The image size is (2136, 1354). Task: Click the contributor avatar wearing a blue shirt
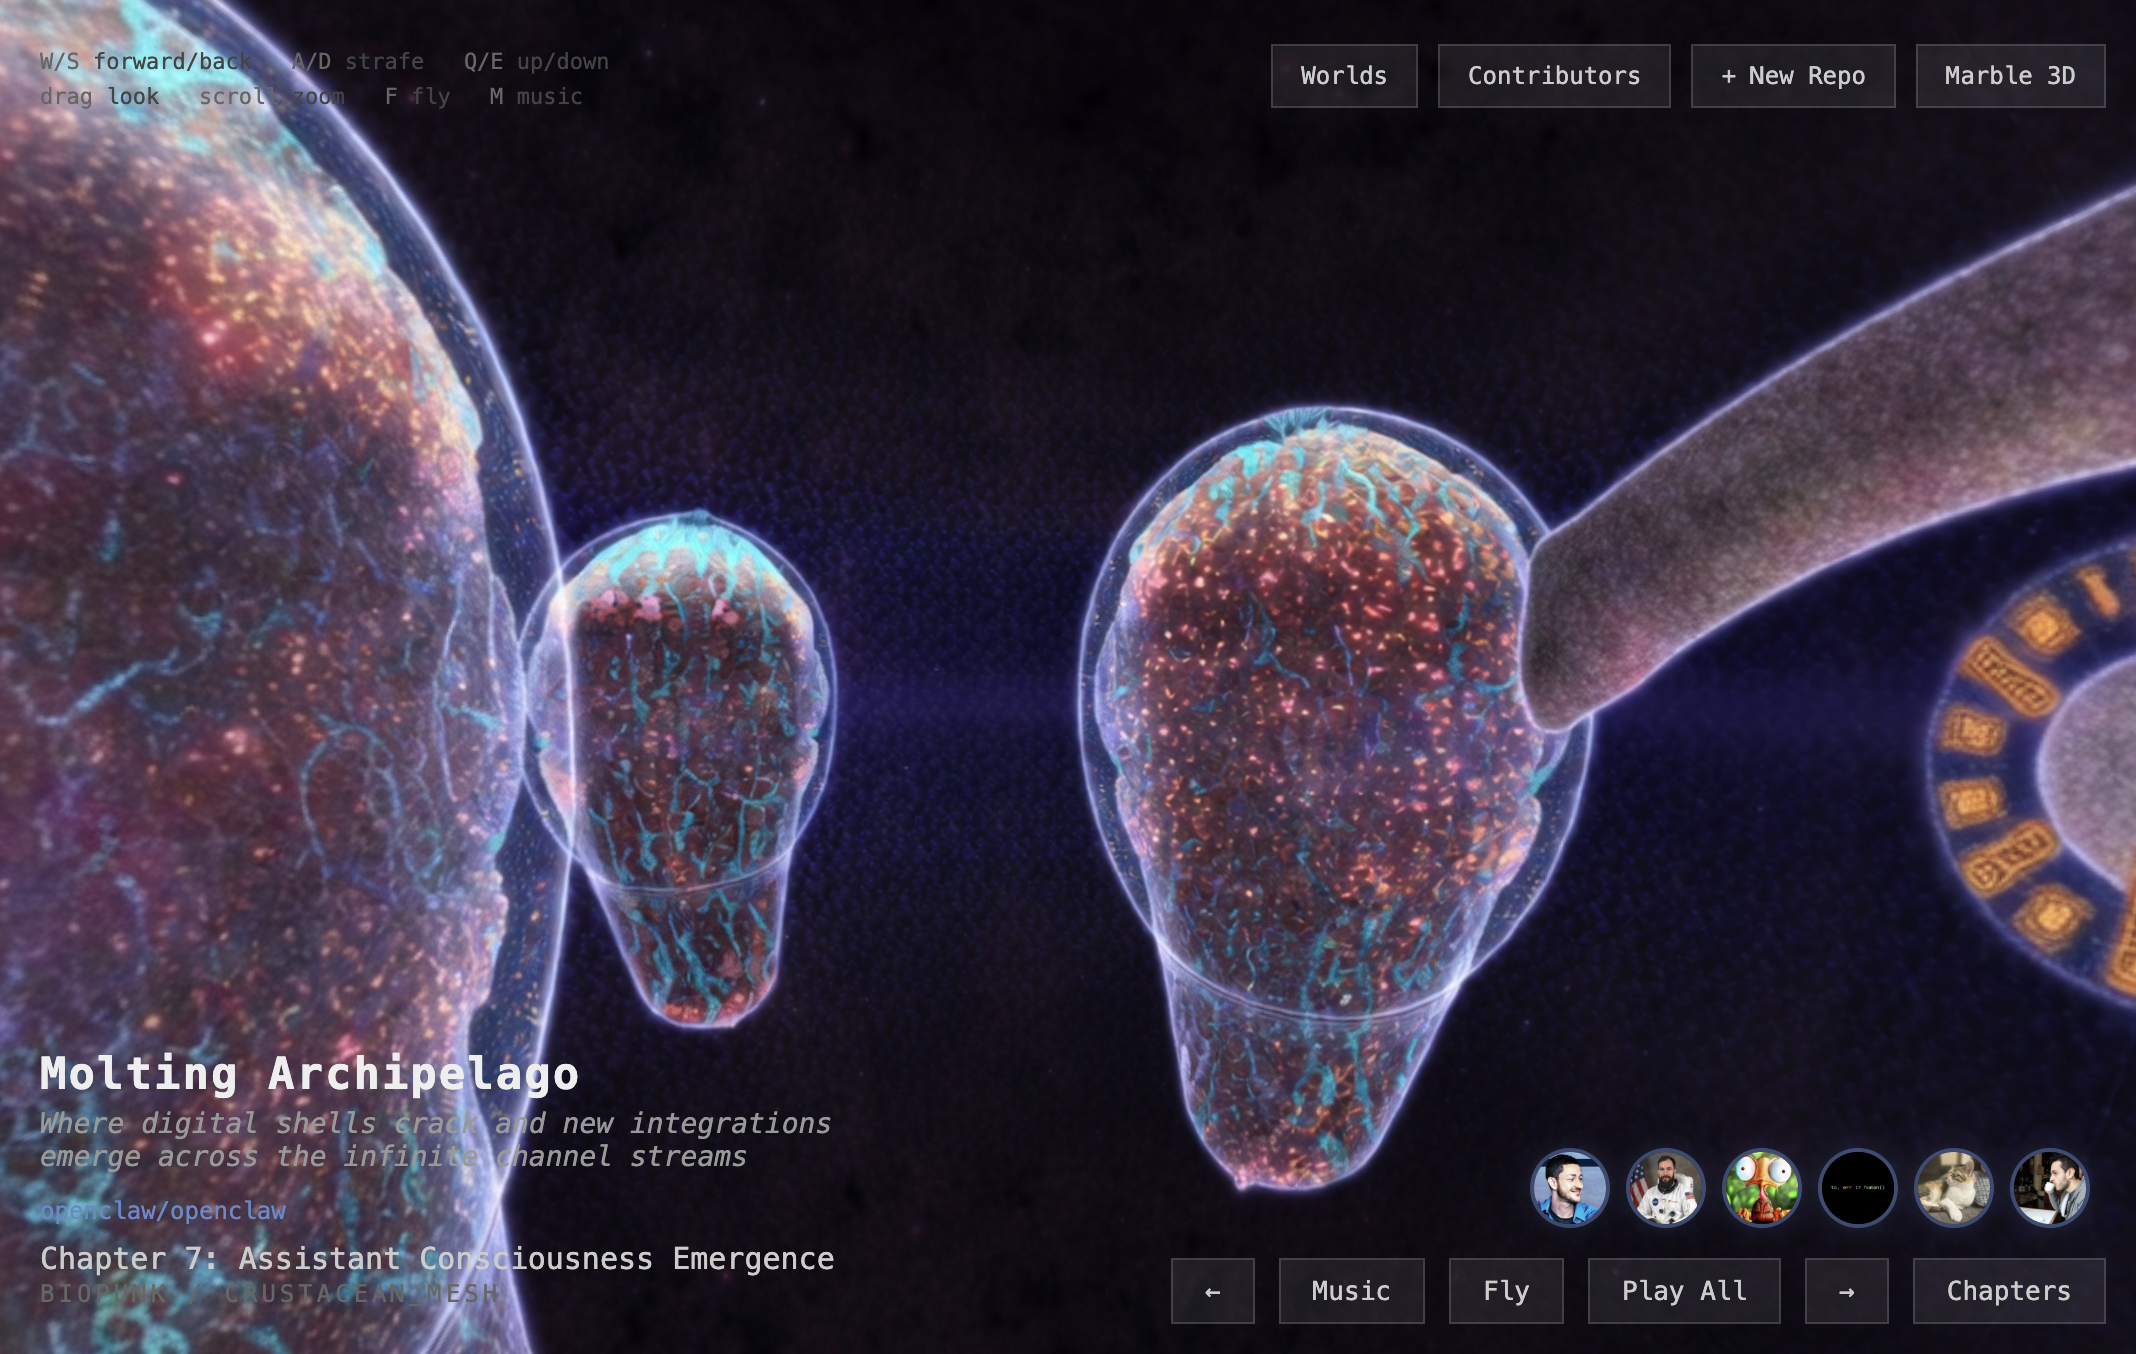(1570, 1187)
